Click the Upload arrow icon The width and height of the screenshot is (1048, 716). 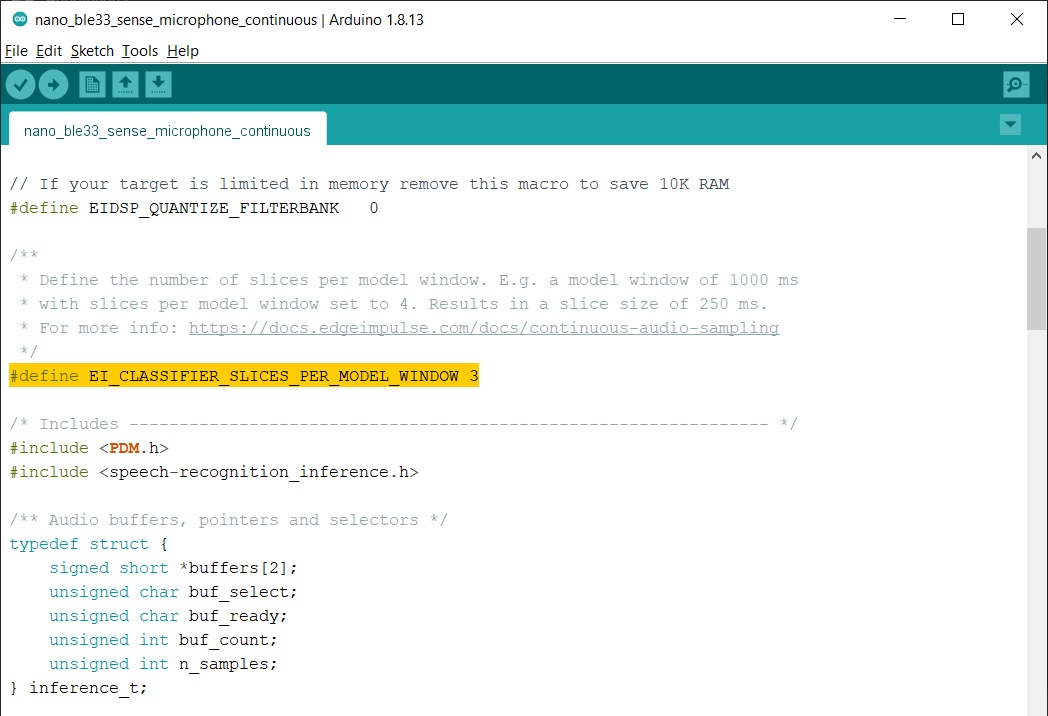[53, 84]
